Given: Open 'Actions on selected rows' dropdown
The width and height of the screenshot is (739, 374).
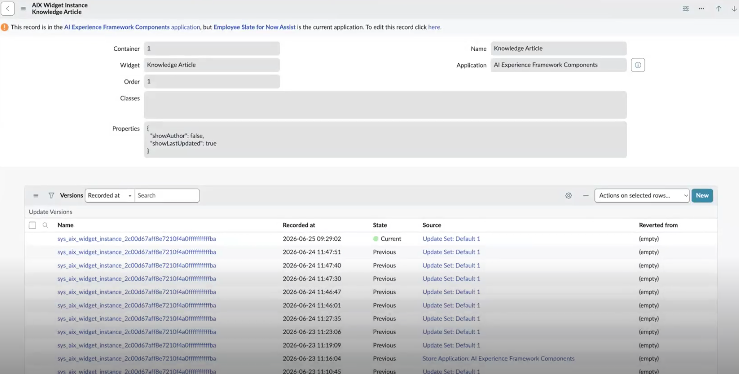Looking at the screenshot, I should (x=641, y=195).
